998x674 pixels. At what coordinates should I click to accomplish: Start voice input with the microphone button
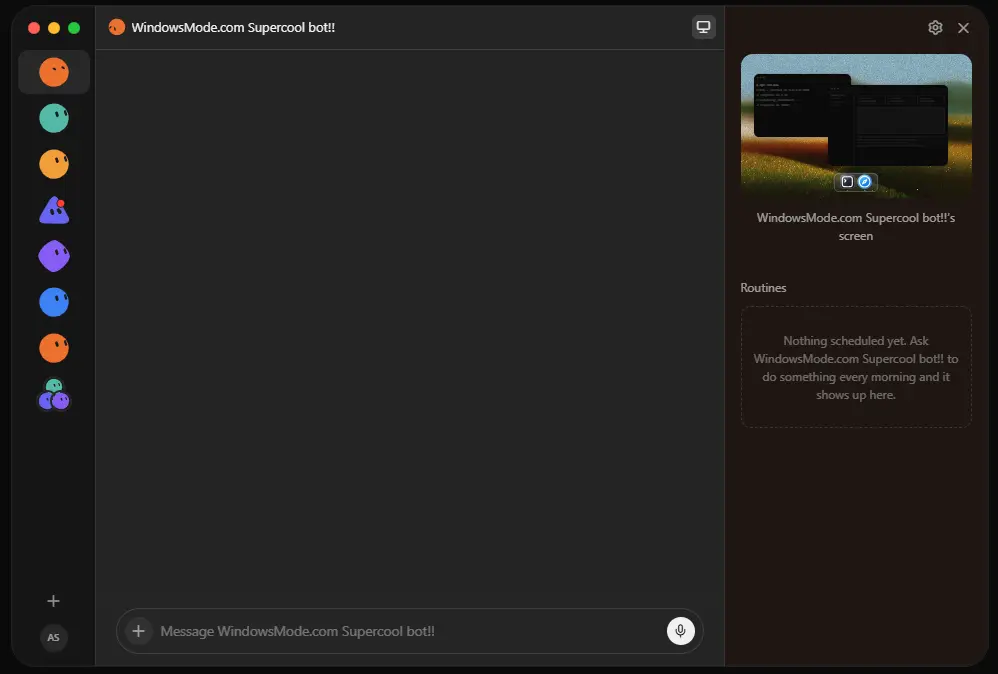click(680, 631)
